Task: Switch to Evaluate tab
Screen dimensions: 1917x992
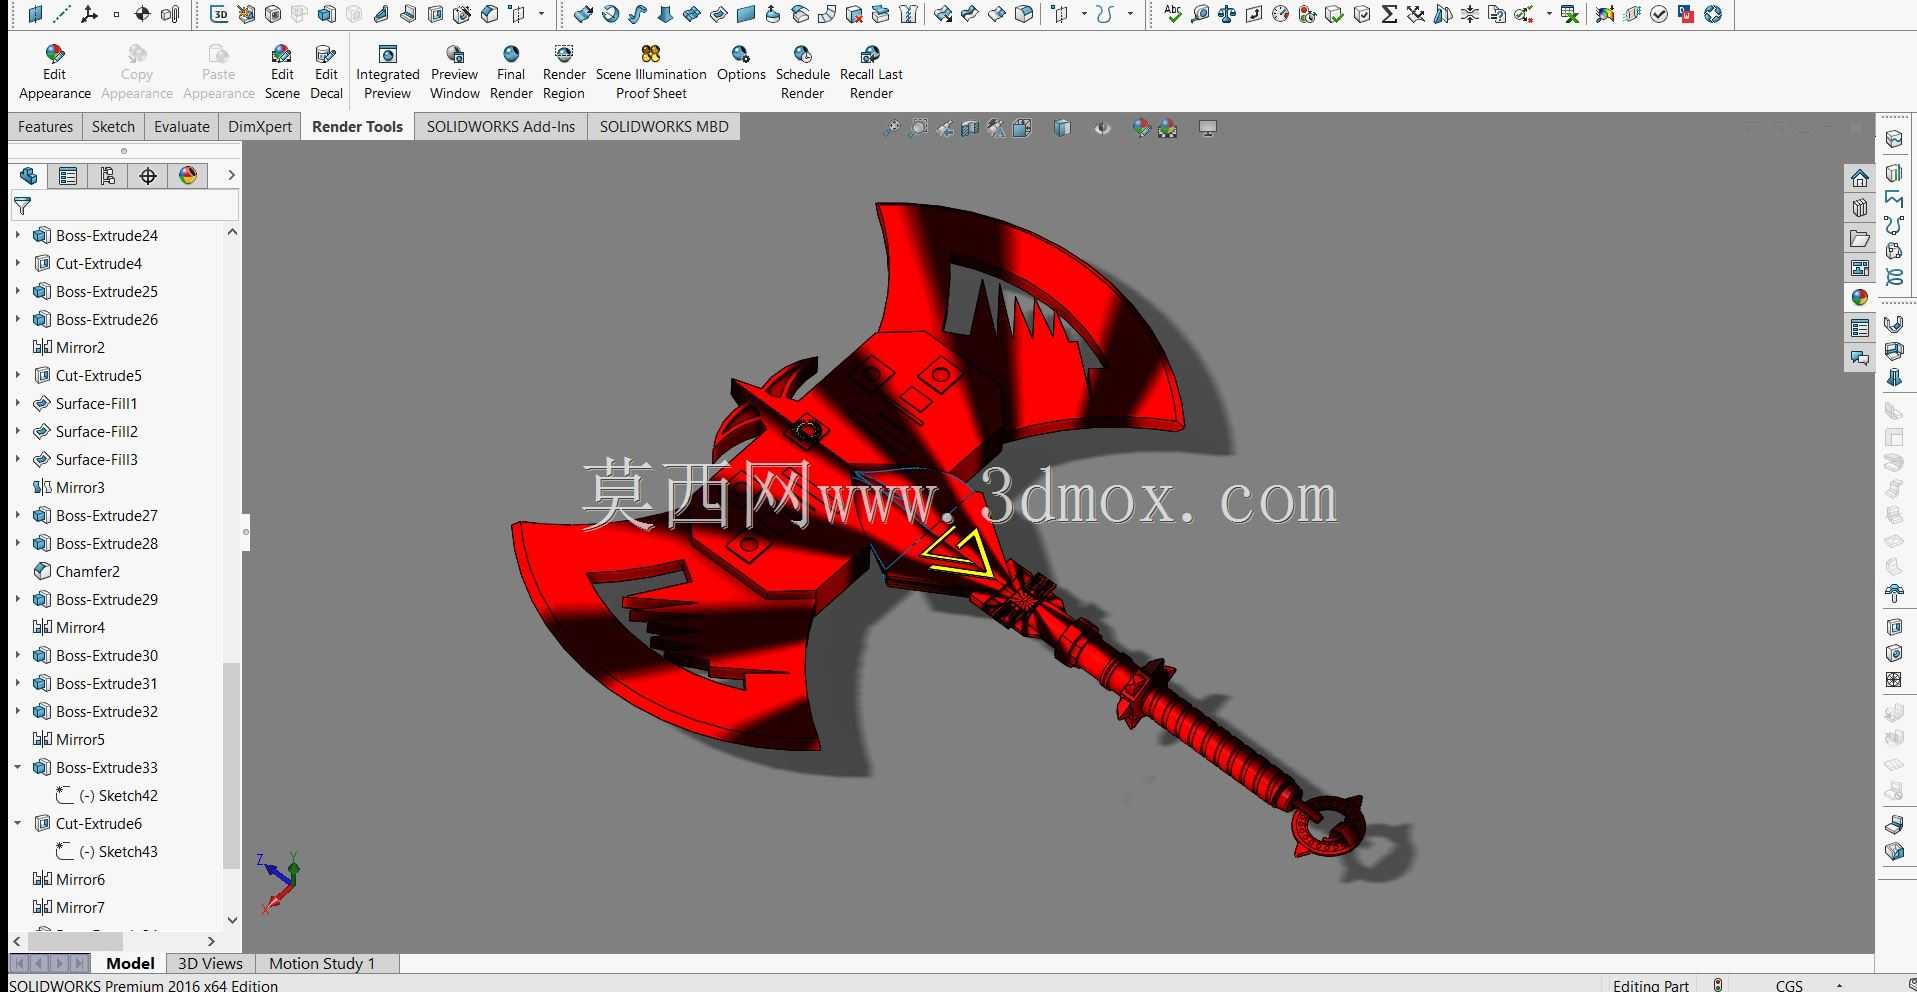Action: (x=182, y=127)
